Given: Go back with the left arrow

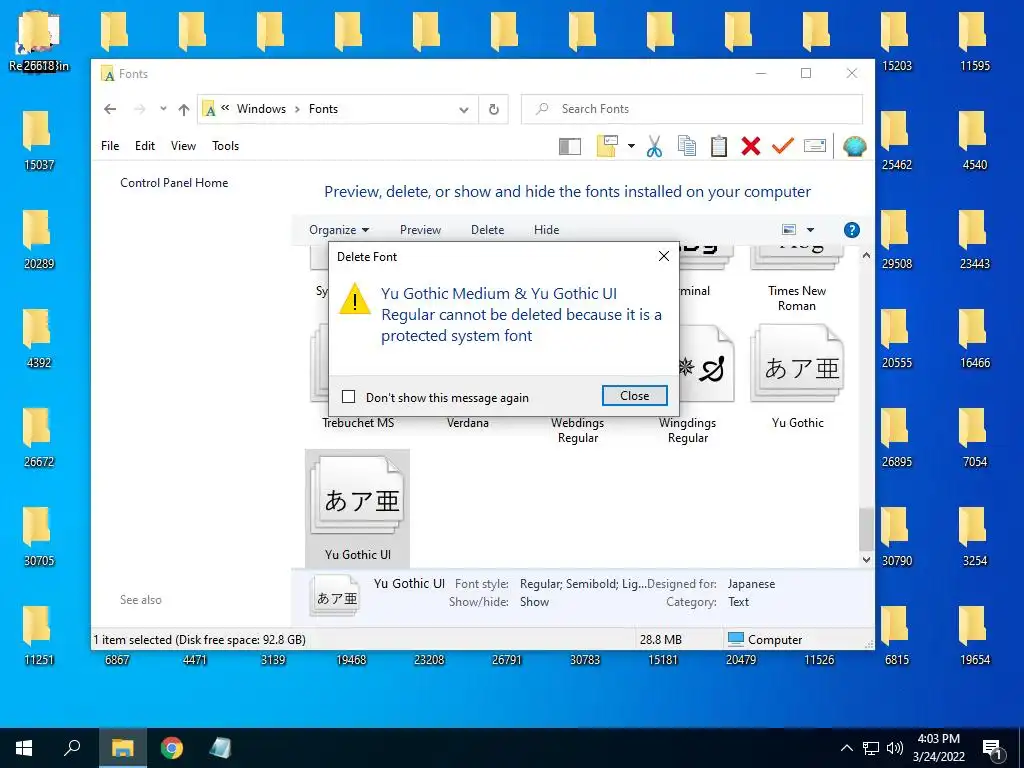Looking at the screenshot, I should coord(110,109).
